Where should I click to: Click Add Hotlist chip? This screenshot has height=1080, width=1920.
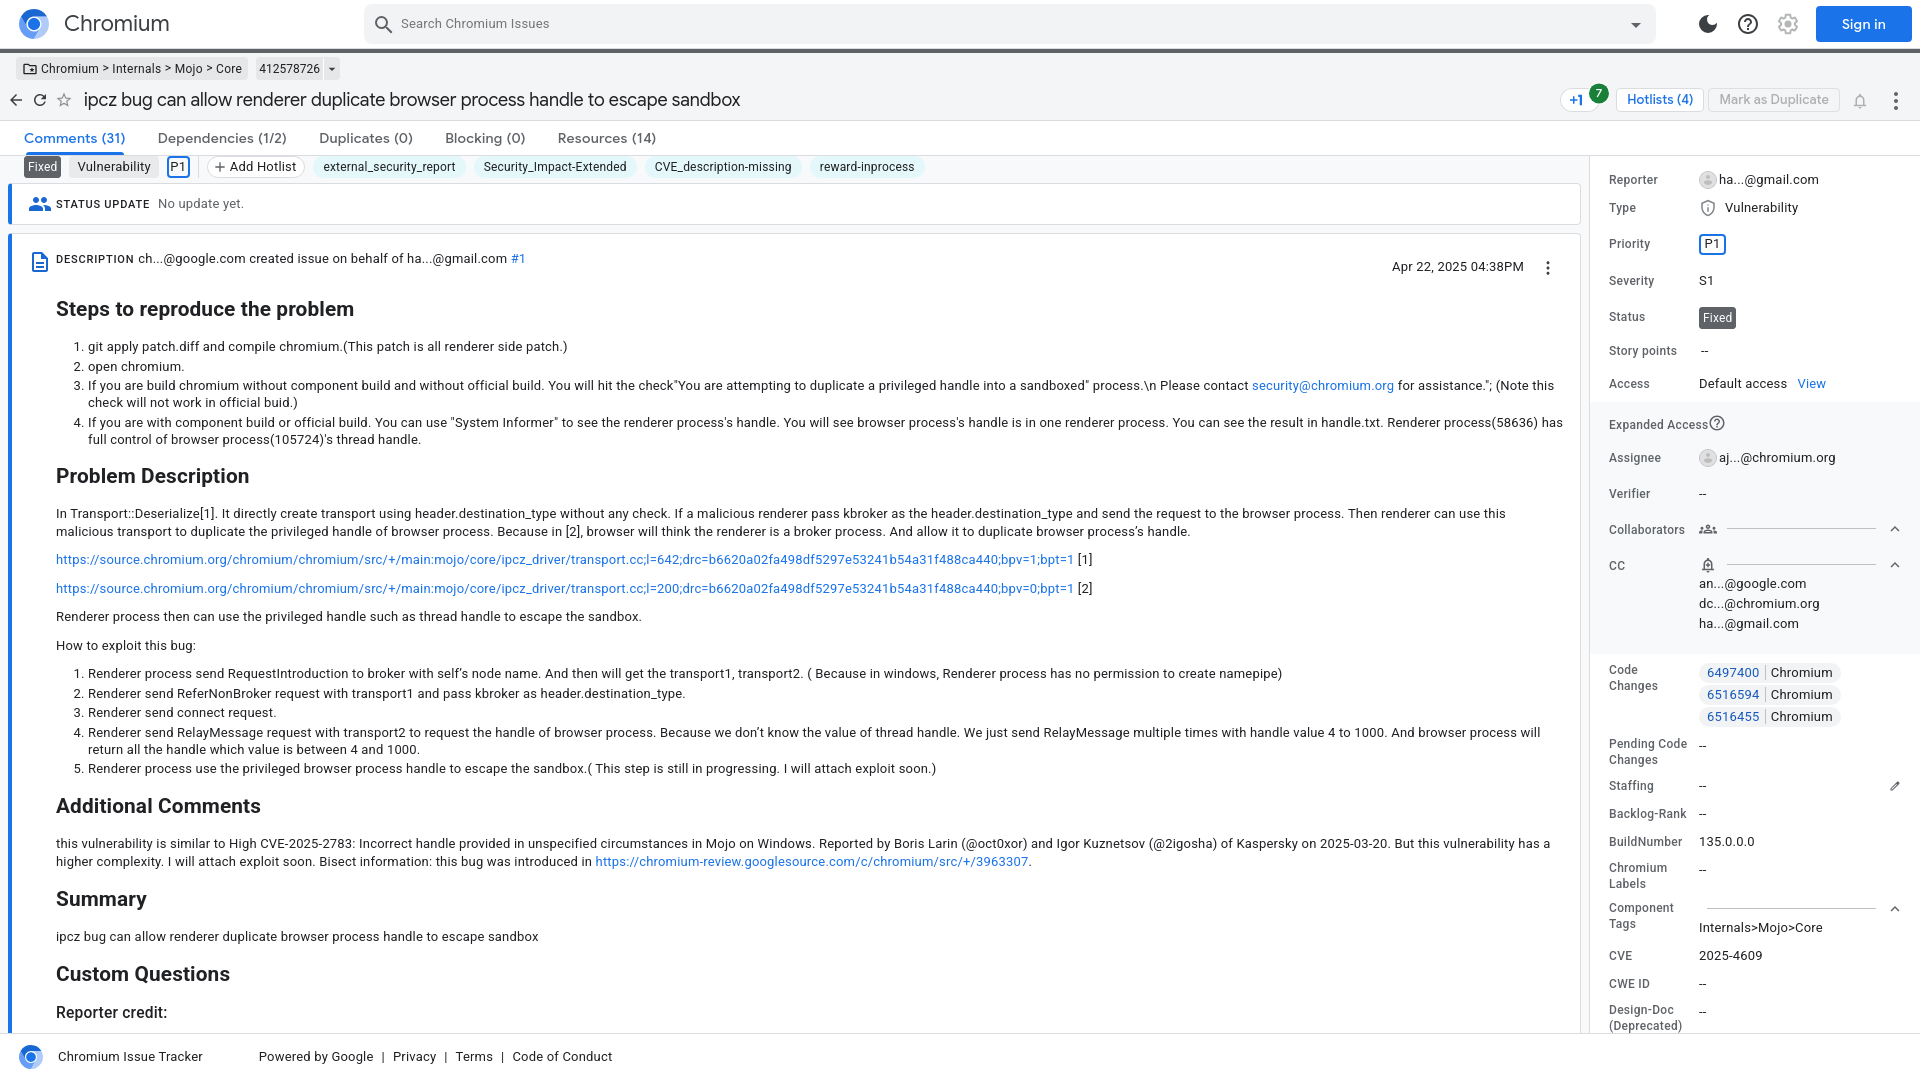pos(255,167)
